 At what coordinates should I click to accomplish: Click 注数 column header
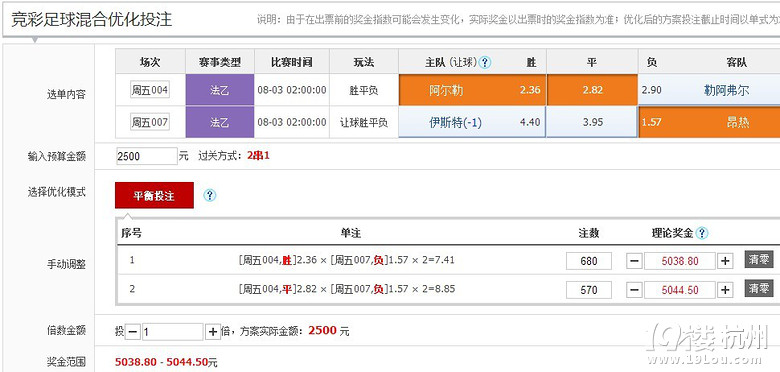[x=588, y=233]
